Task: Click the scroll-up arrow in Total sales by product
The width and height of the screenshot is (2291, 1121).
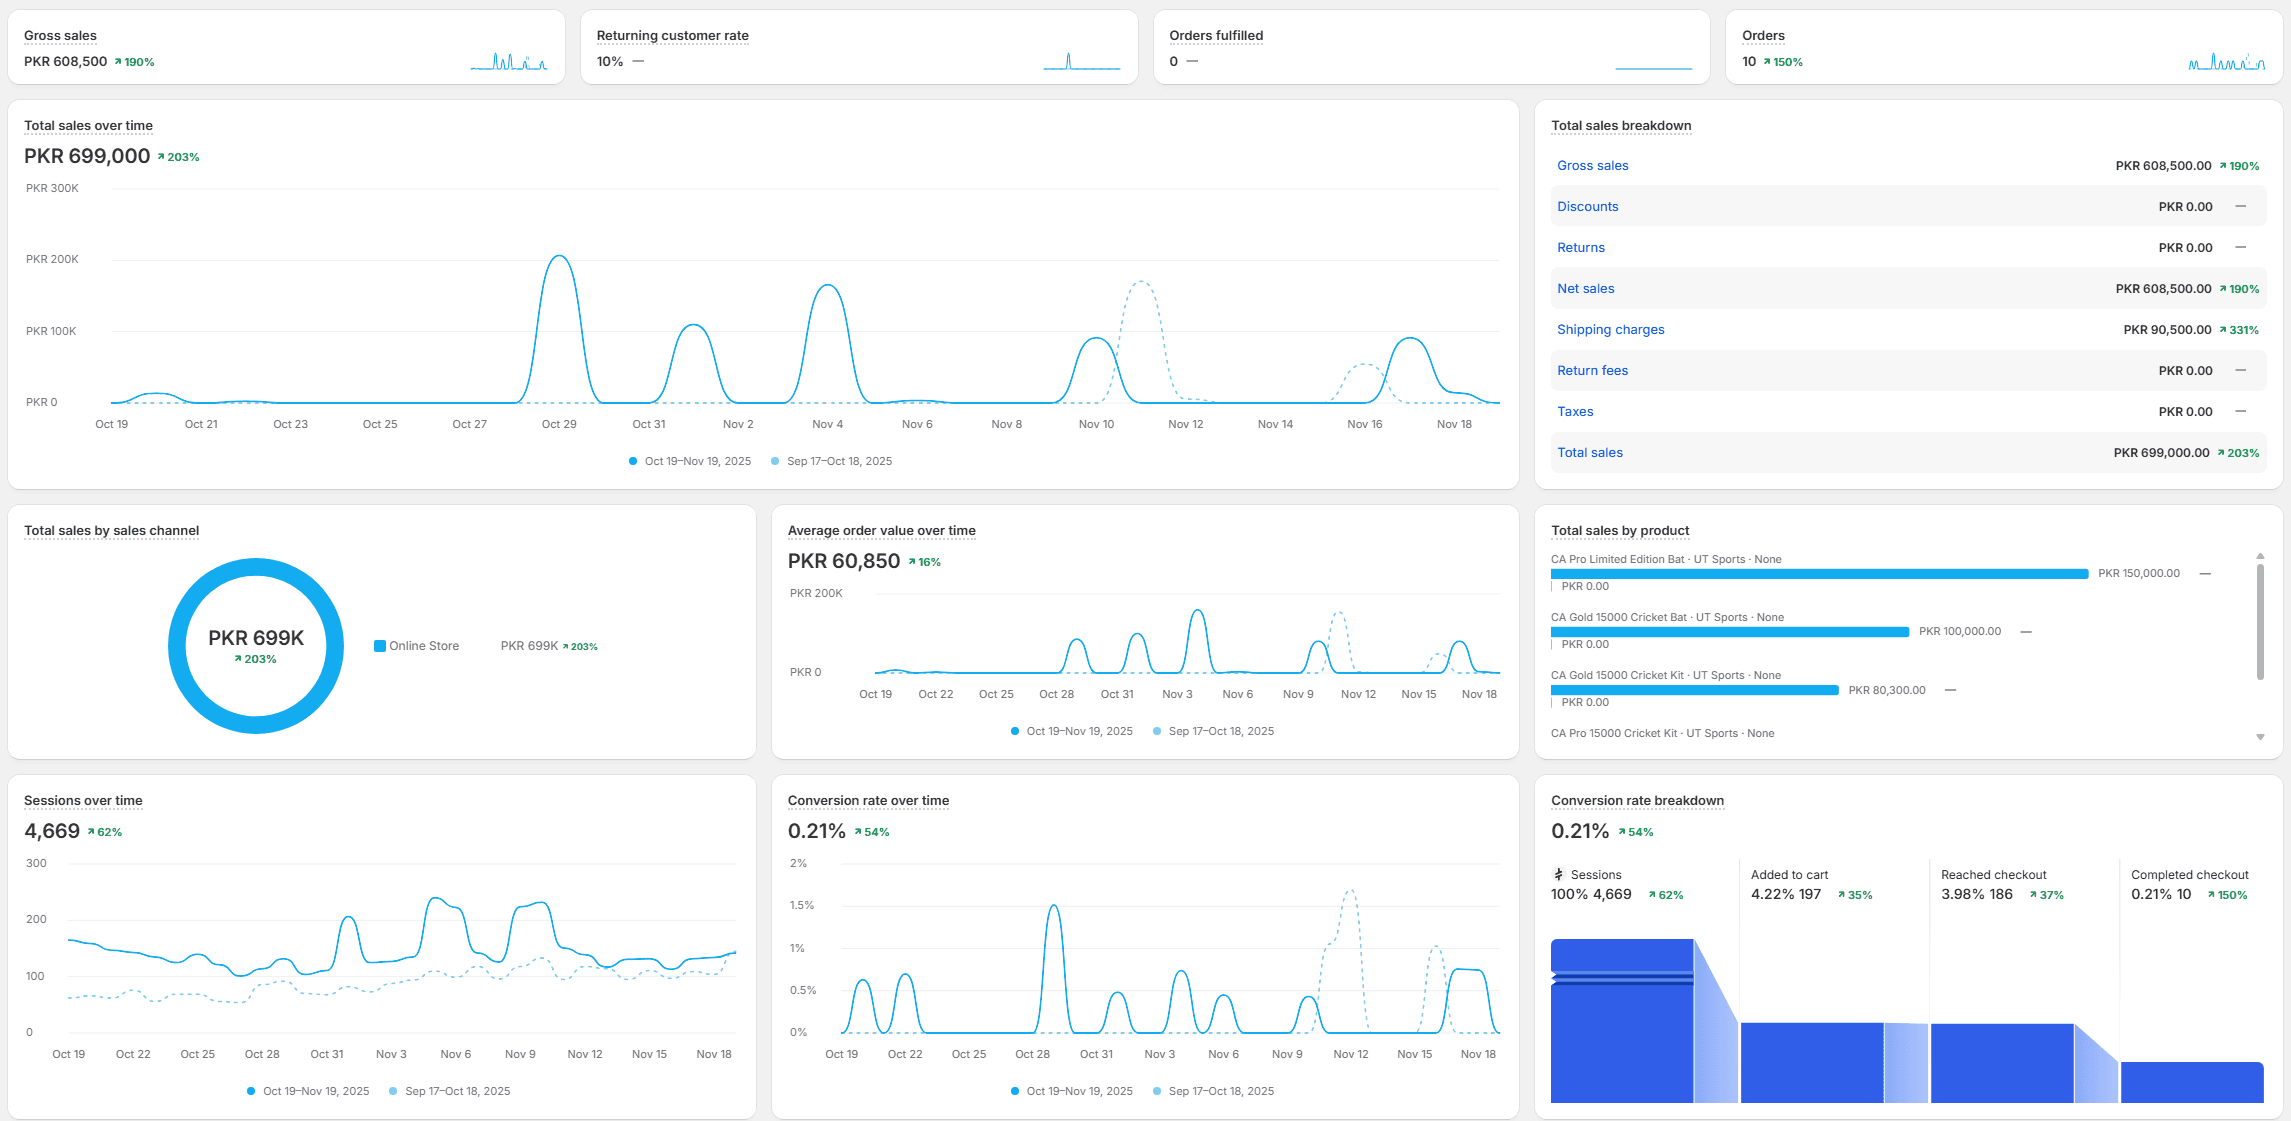Action: point(2259,557)
